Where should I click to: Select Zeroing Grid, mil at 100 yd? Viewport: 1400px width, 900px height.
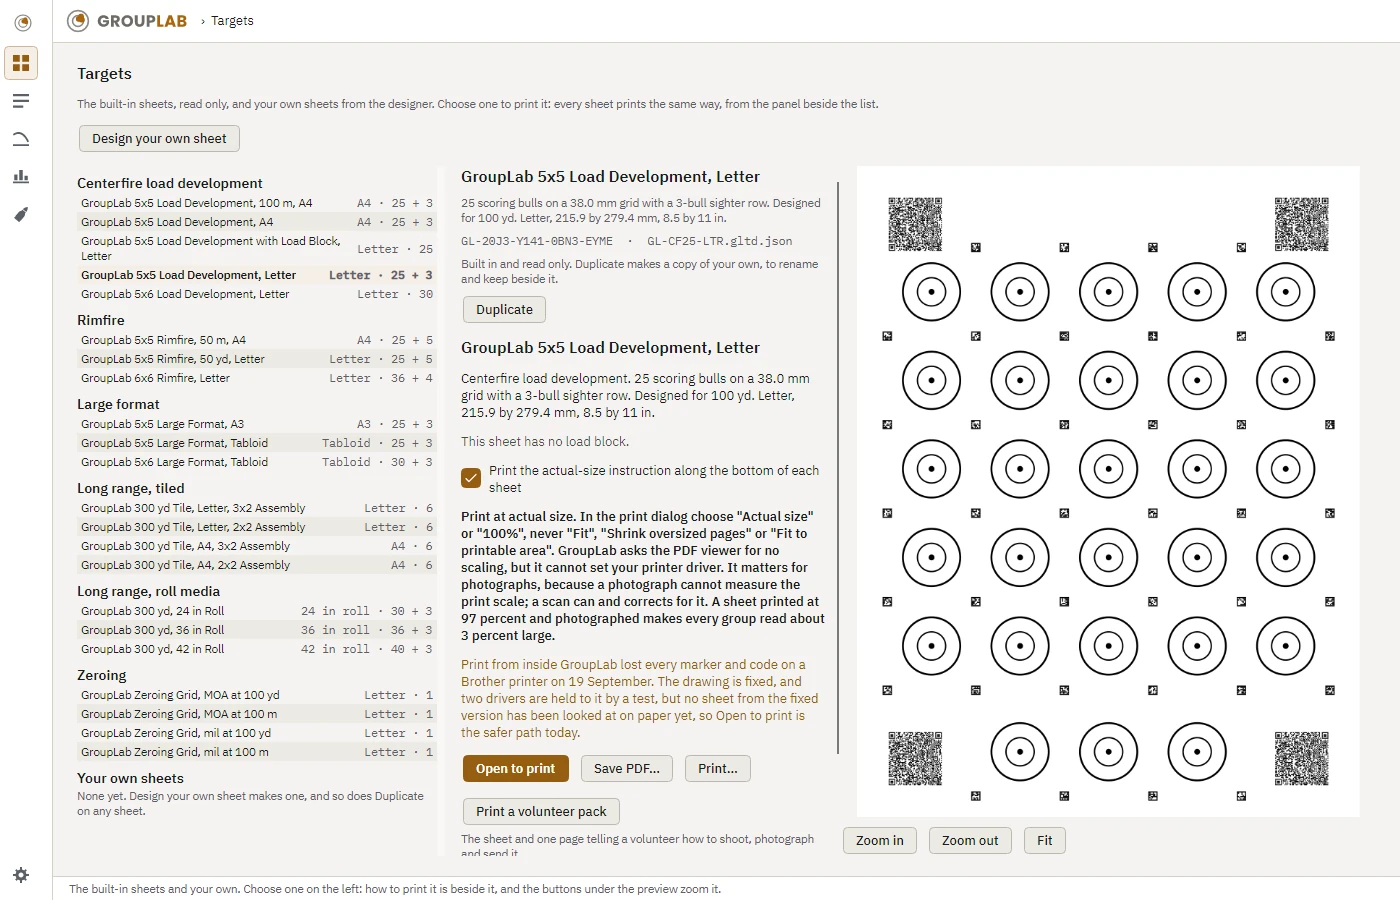257,733
